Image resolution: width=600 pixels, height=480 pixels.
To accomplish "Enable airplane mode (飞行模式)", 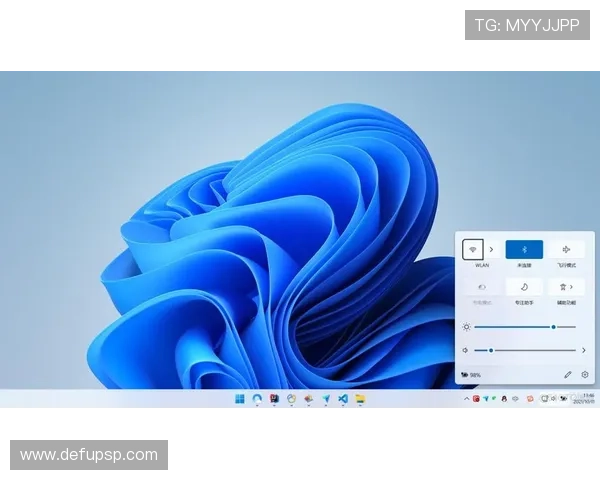I will coord(566,249).
